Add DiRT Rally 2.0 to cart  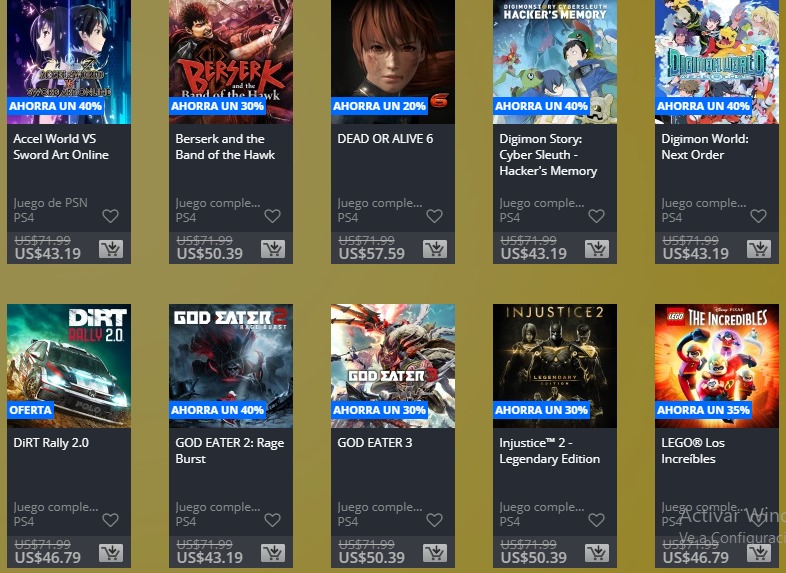tap(111, 552)
